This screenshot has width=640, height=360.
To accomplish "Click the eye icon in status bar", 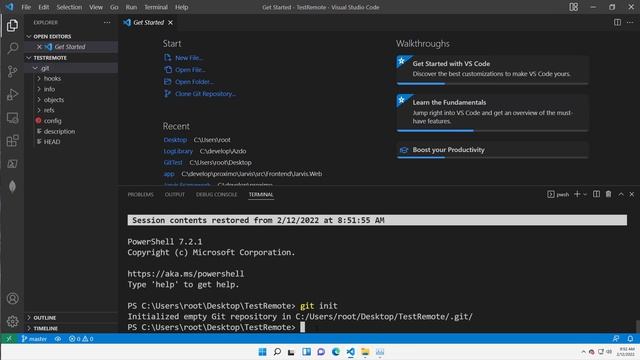I will point(58,339).
